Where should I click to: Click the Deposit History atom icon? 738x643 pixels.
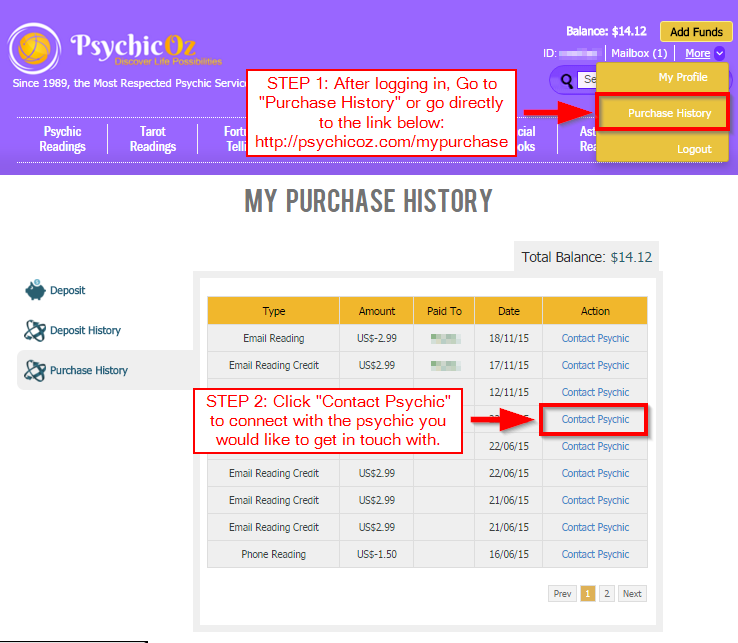click(35, 330)
